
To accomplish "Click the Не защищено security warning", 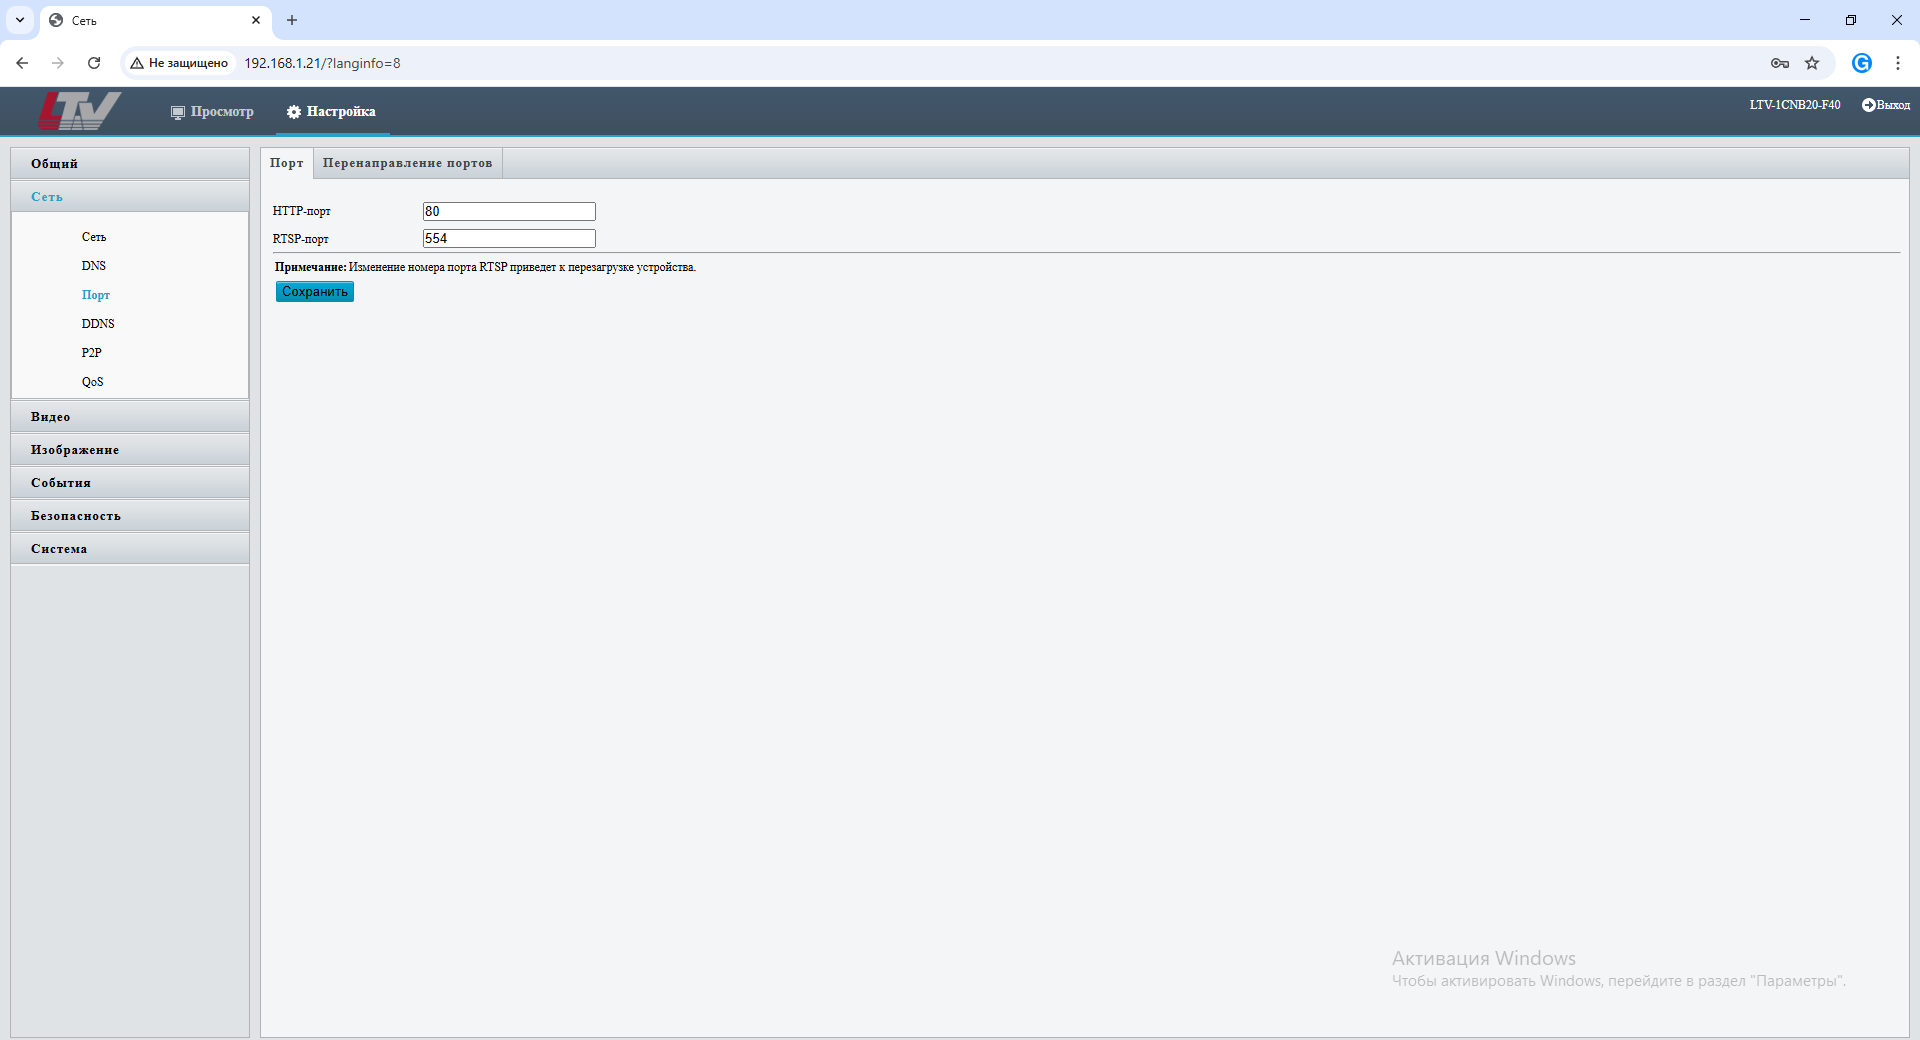I will [x=179, y=63].
